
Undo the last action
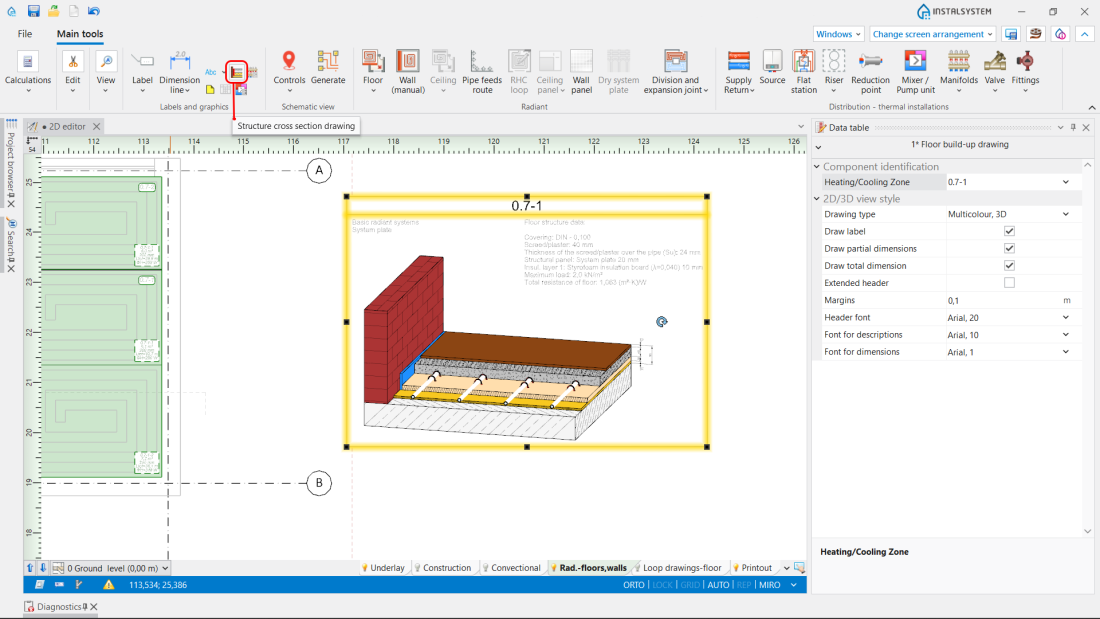[93, 11]
